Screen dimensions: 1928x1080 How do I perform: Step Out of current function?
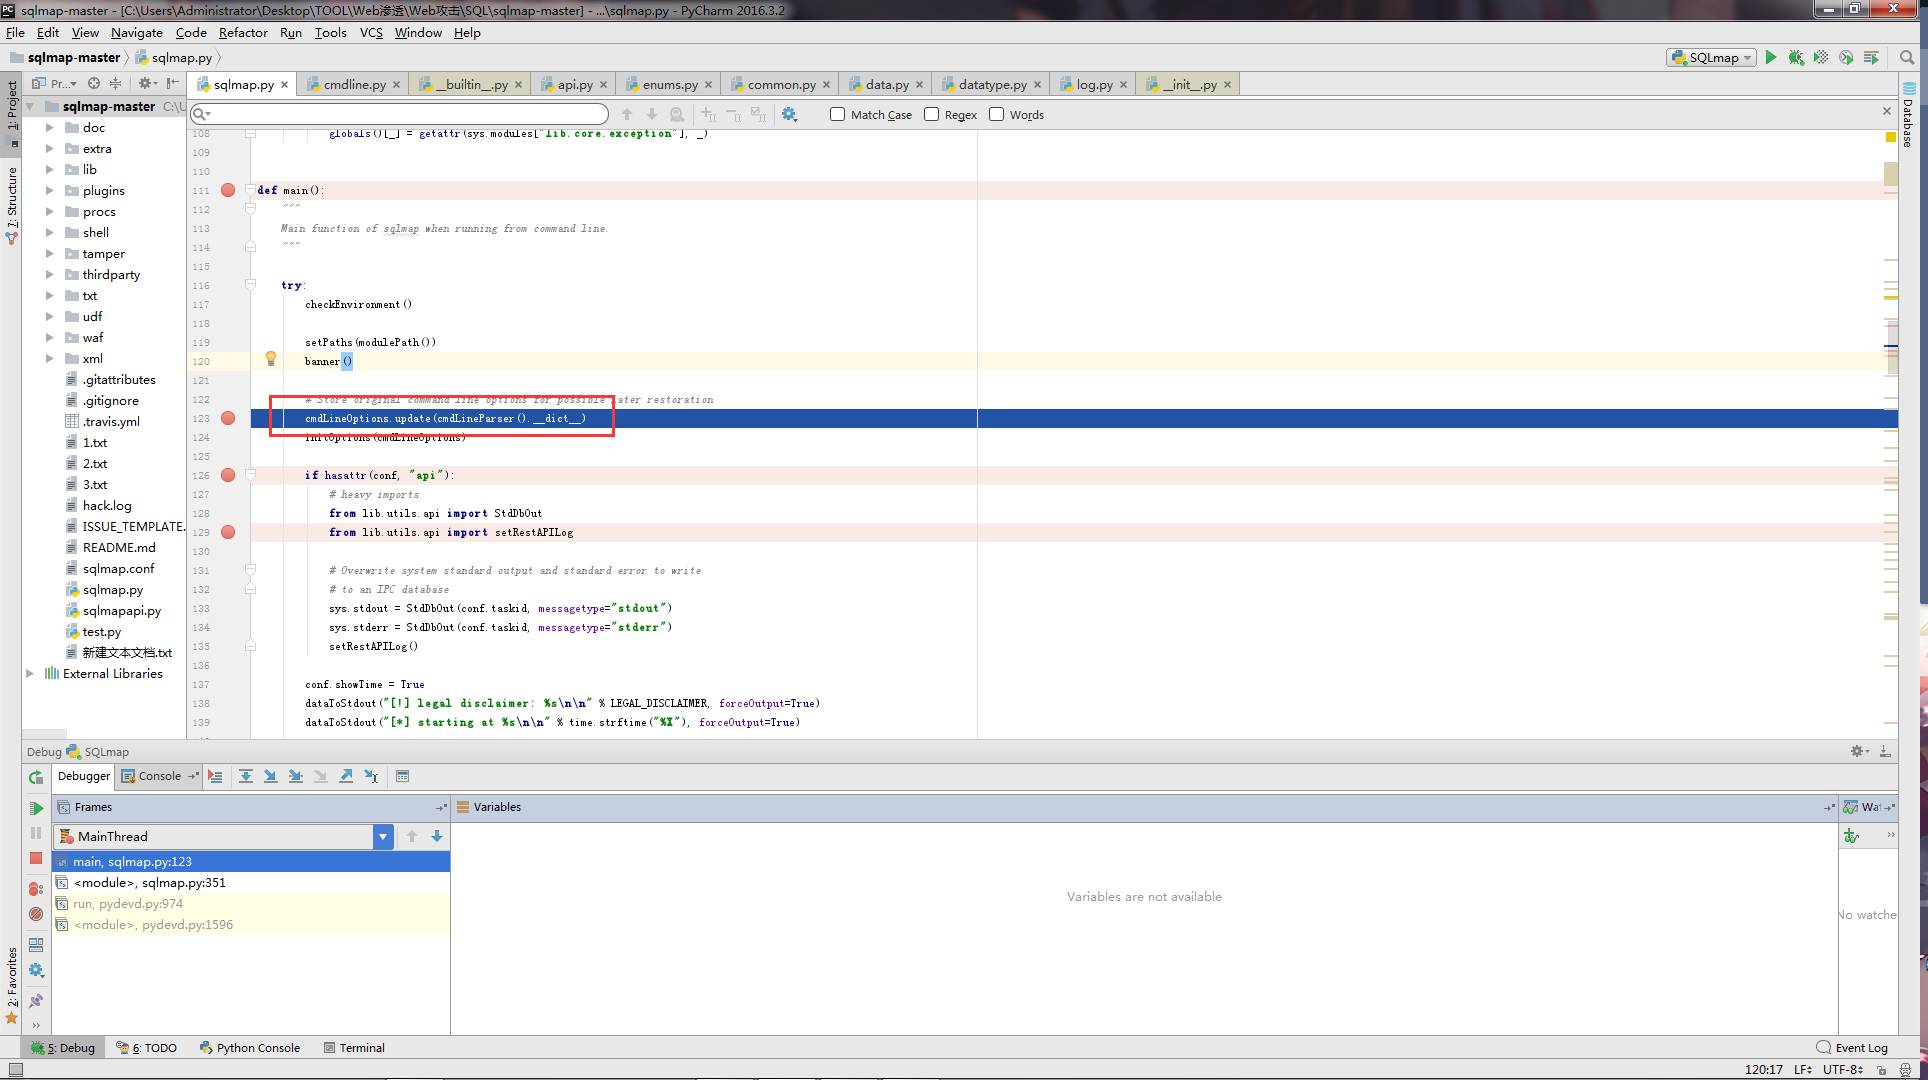[x=345, y=776]
